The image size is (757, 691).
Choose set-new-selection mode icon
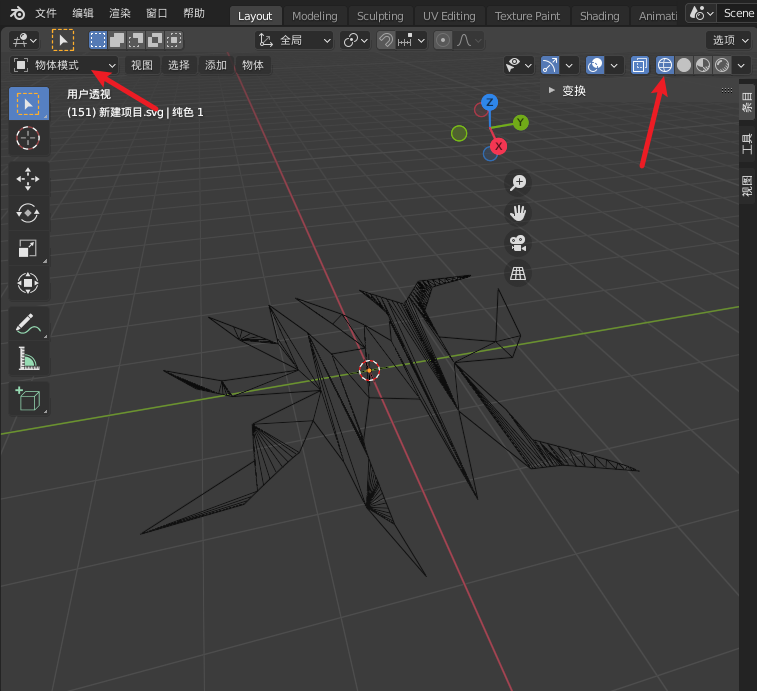tap(98, 40)
